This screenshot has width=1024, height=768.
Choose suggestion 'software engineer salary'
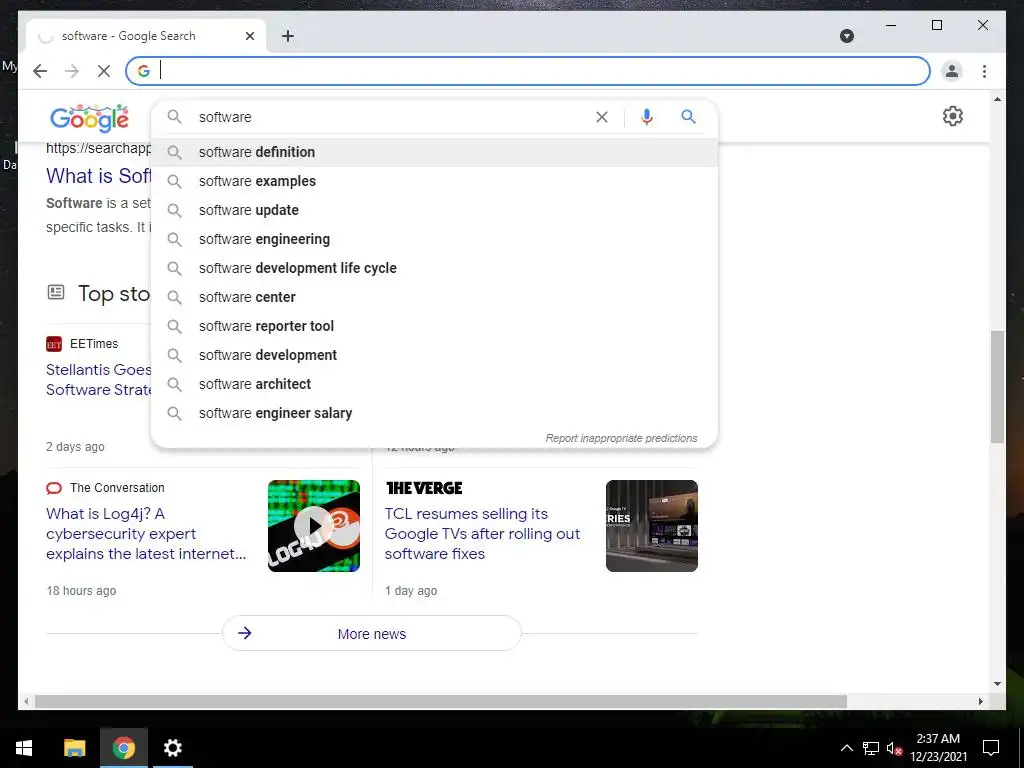pyautogui.click(x=434, y=413)
